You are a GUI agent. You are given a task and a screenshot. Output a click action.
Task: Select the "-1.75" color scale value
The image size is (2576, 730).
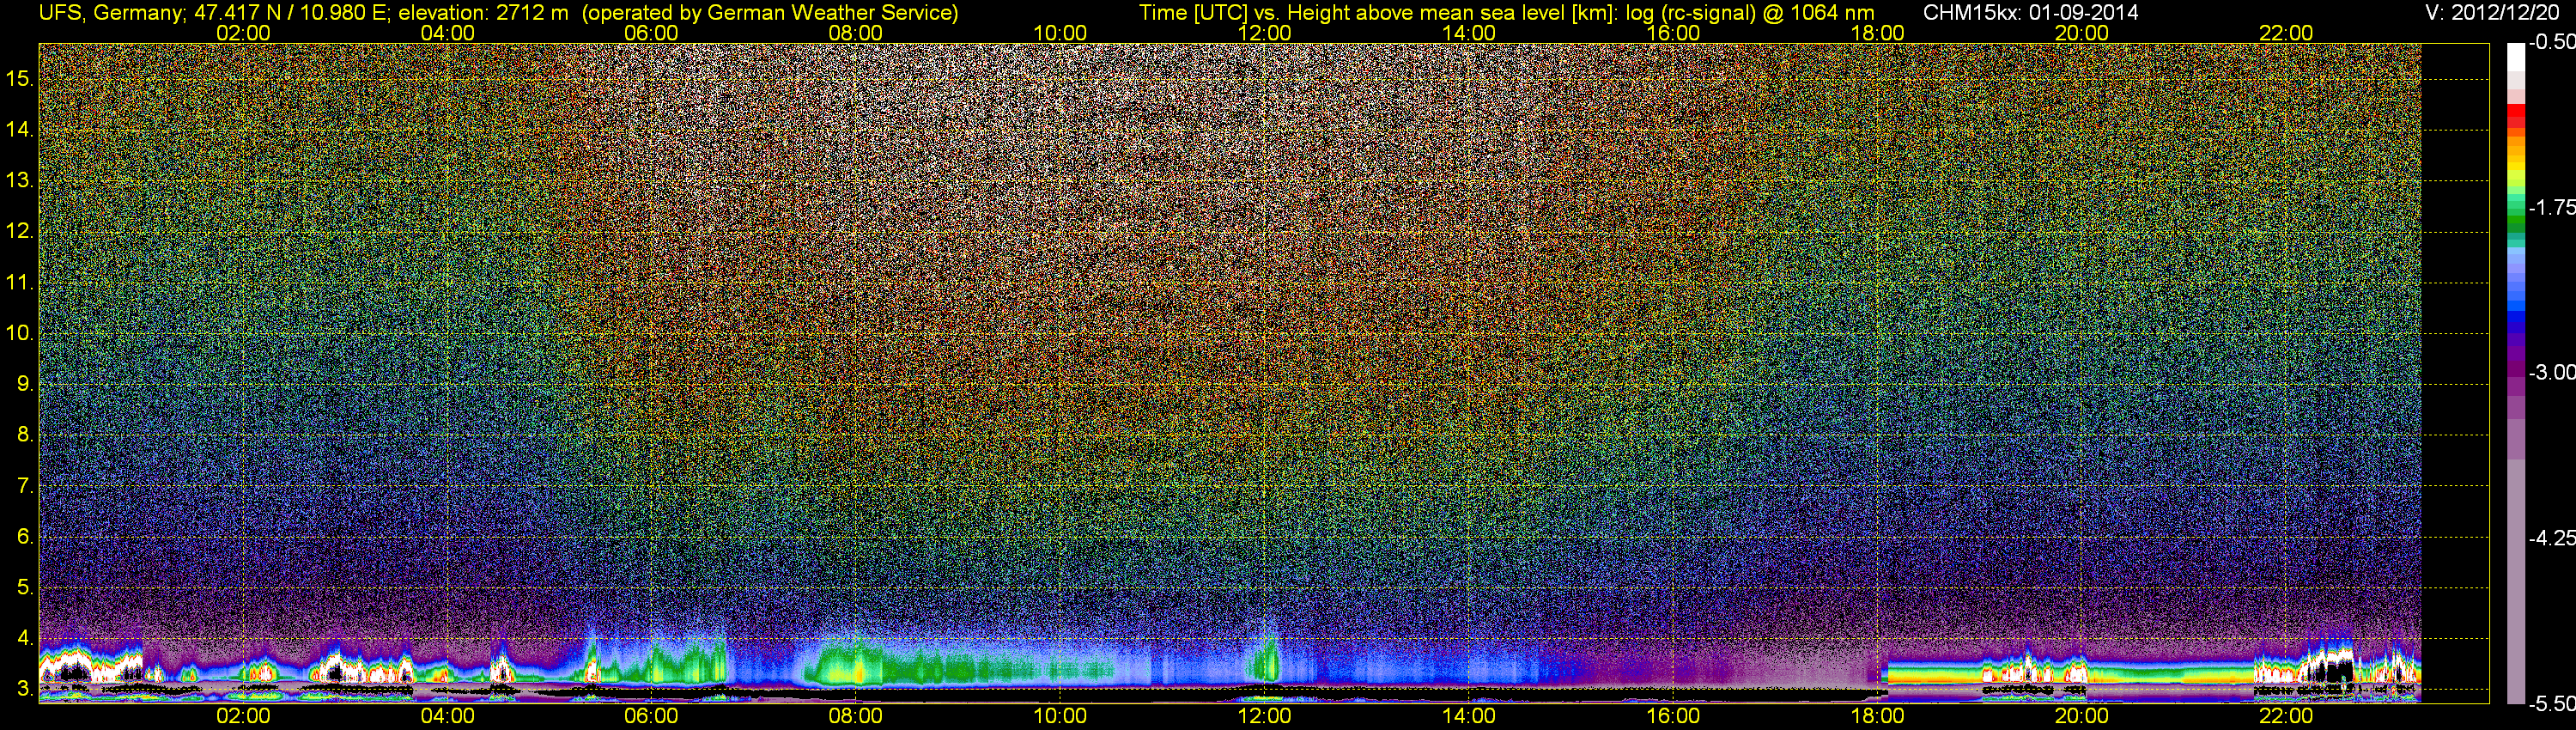[2551, 207]
